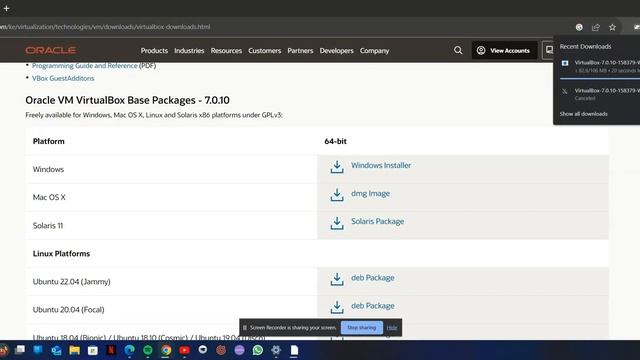This screenshot has width=640, height=360.
Task: Click the dmg Image download arrow icon
Action: 337,195
